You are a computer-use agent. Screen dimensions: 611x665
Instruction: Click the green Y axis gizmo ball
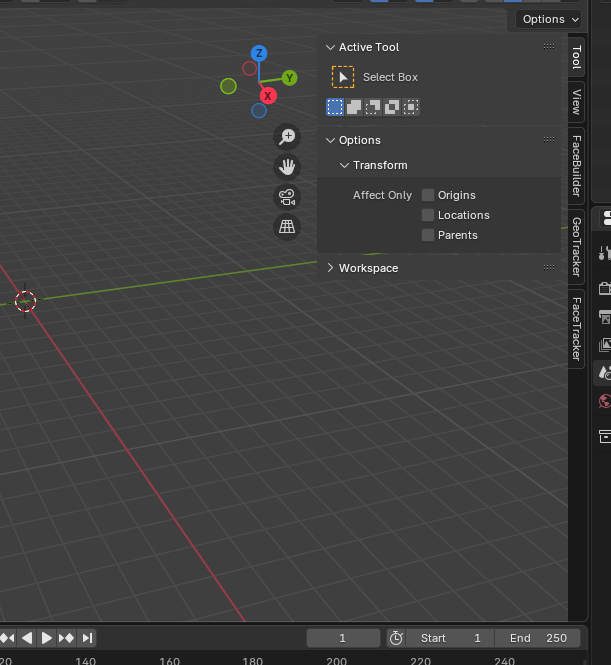(289, 77)
